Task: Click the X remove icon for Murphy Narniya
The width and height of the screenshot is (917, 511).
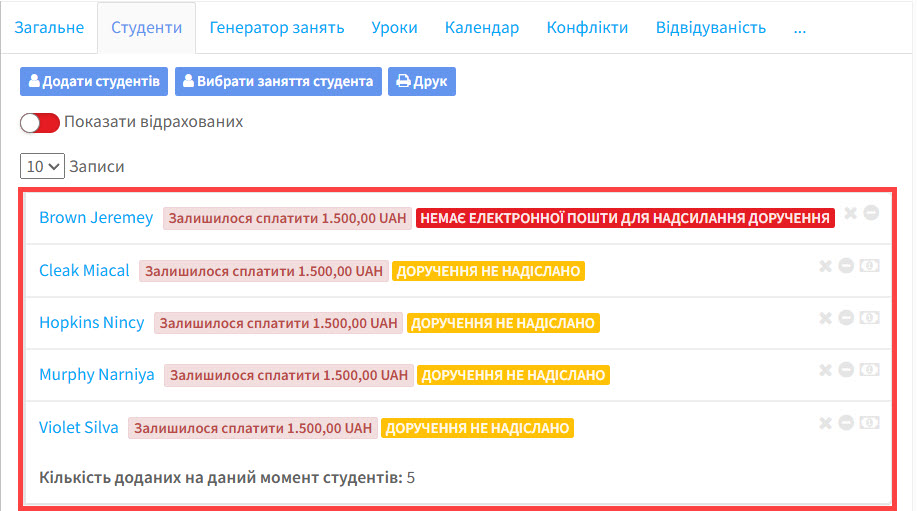Action: pos(825,370)
